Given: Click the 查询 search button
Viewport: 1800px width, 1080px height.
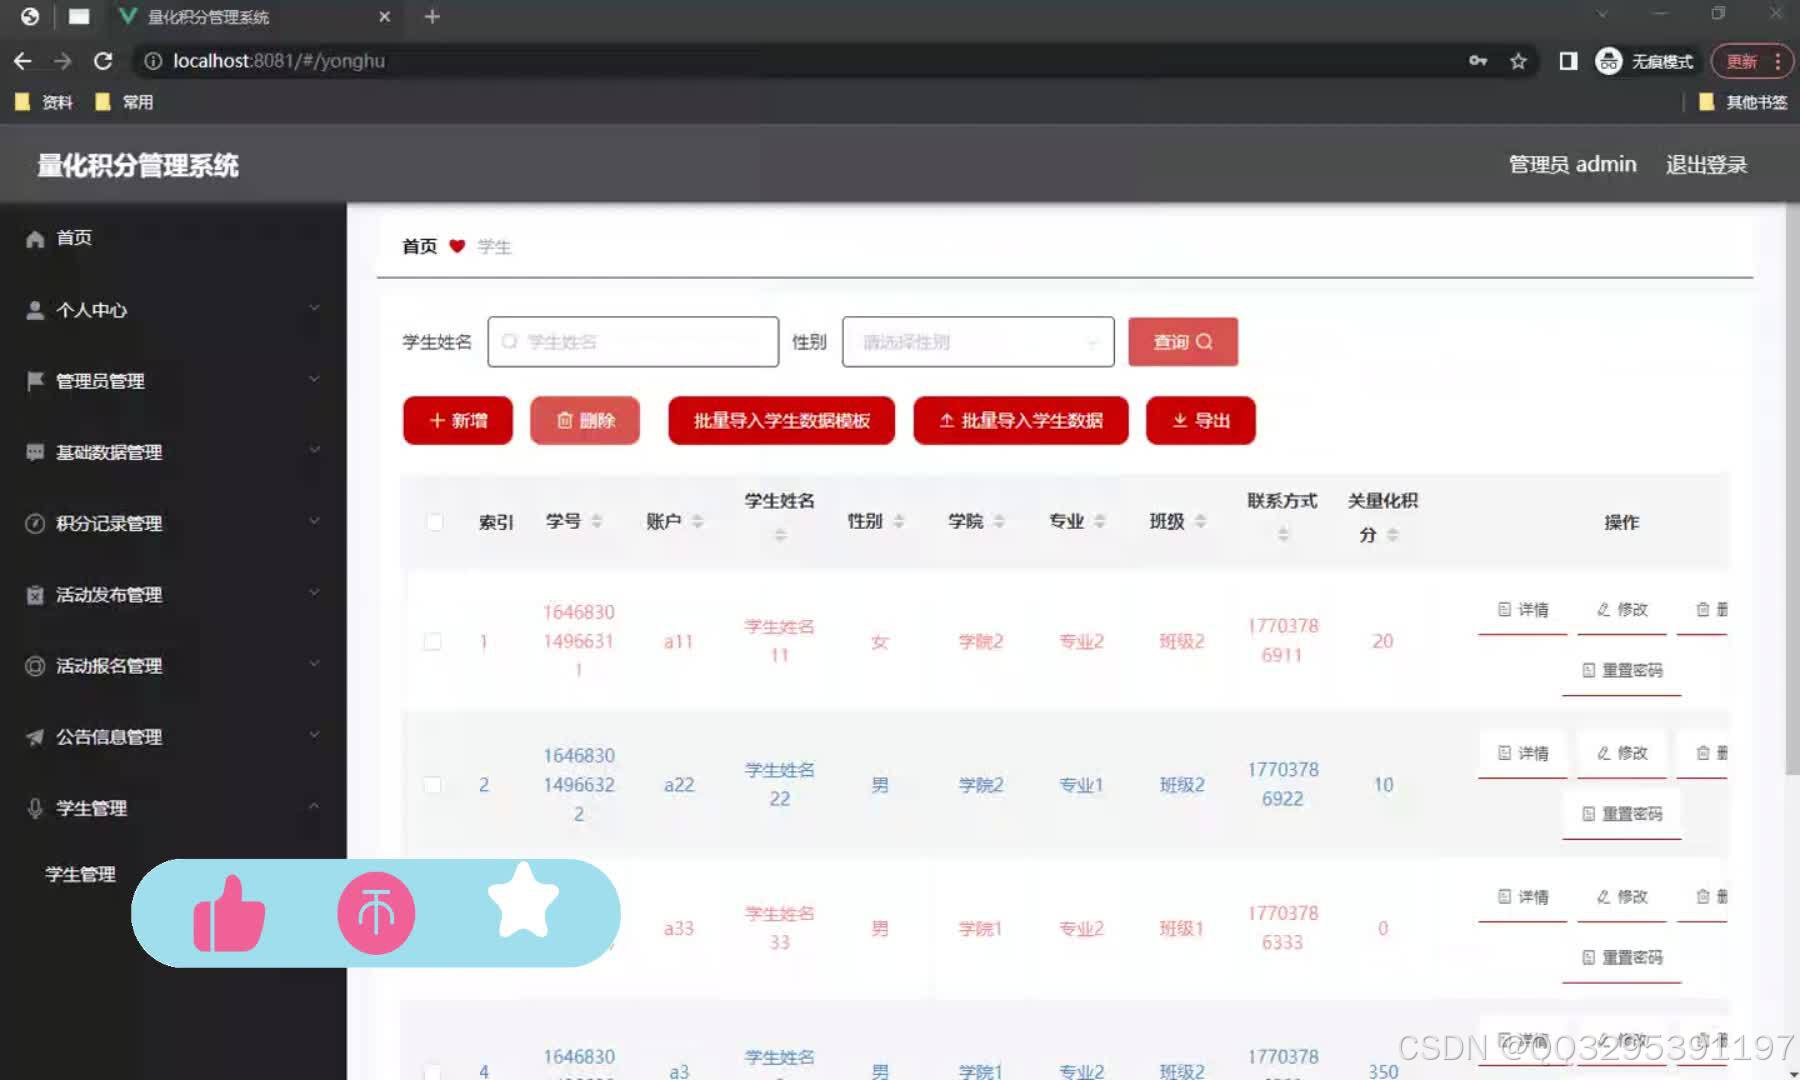Looking at the screenshot, I should pos(1183,342).
